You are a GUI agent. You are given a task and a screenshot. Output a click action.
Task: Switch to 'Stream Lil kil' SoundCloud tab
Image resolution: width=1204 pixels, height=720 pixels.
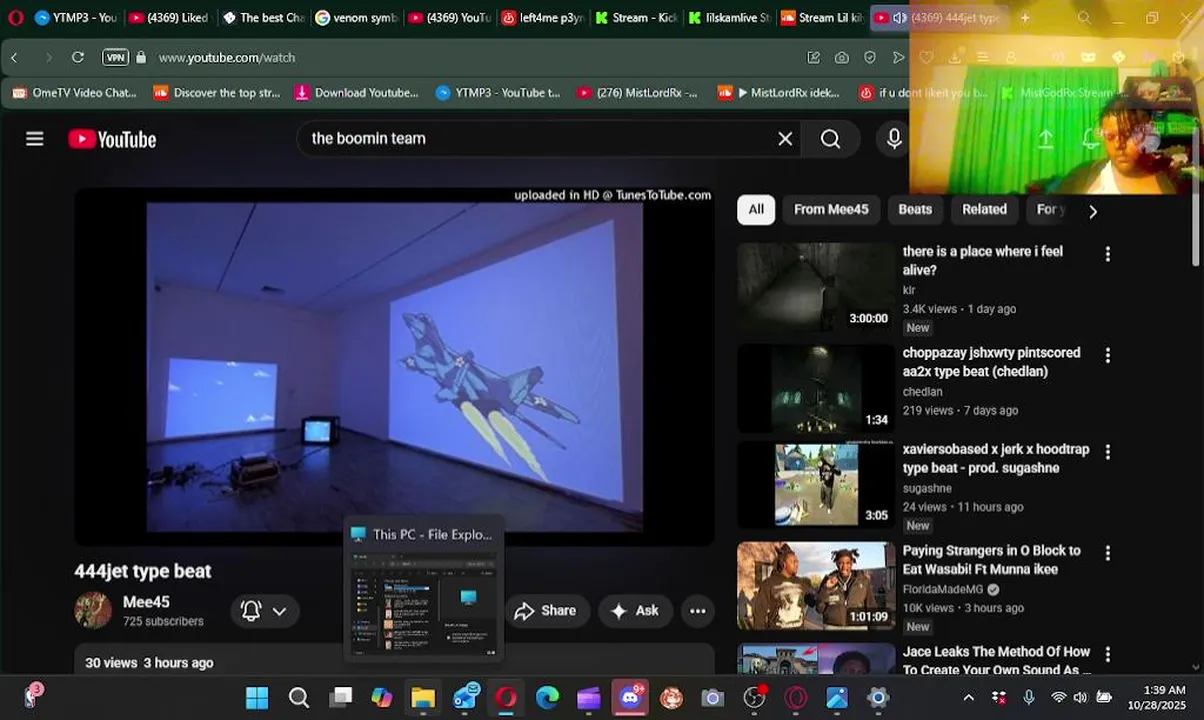tap(822, 18)
